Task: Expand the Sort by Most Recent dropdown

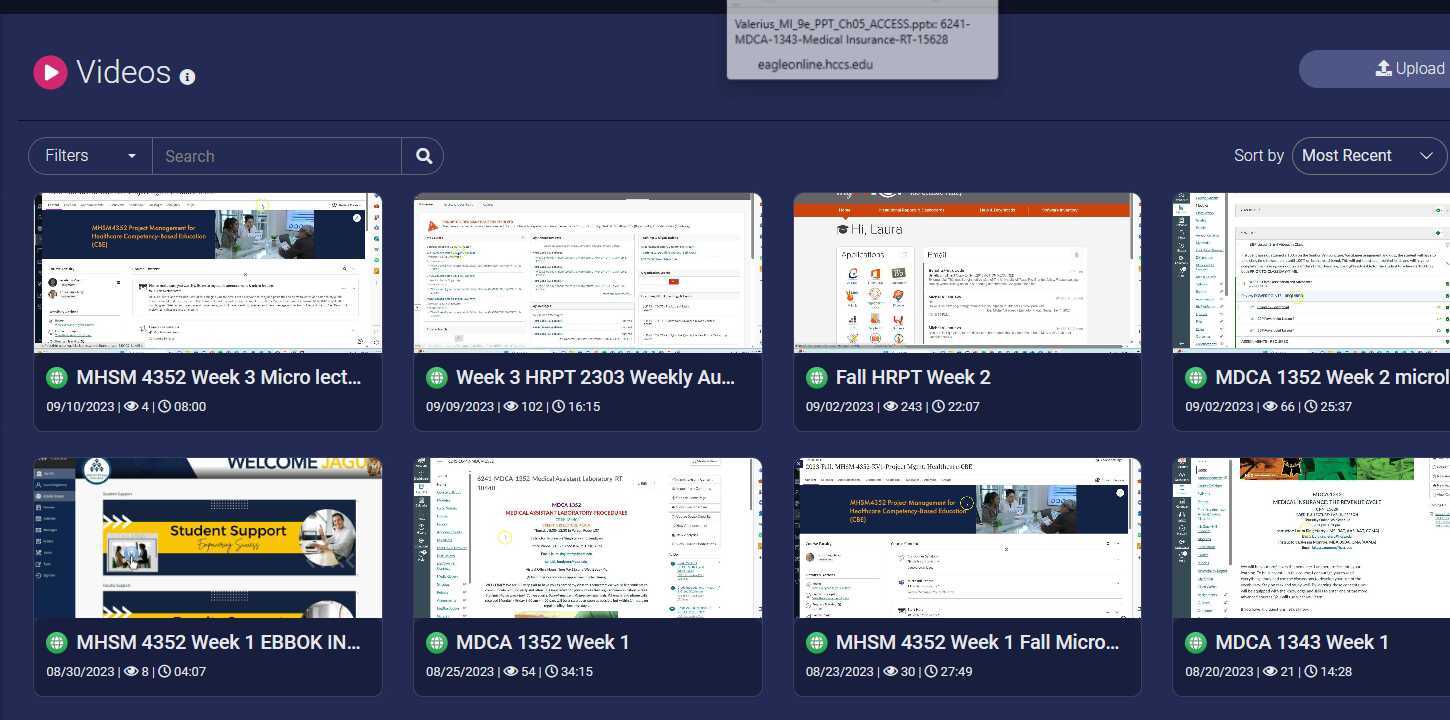Action: 1369,155
